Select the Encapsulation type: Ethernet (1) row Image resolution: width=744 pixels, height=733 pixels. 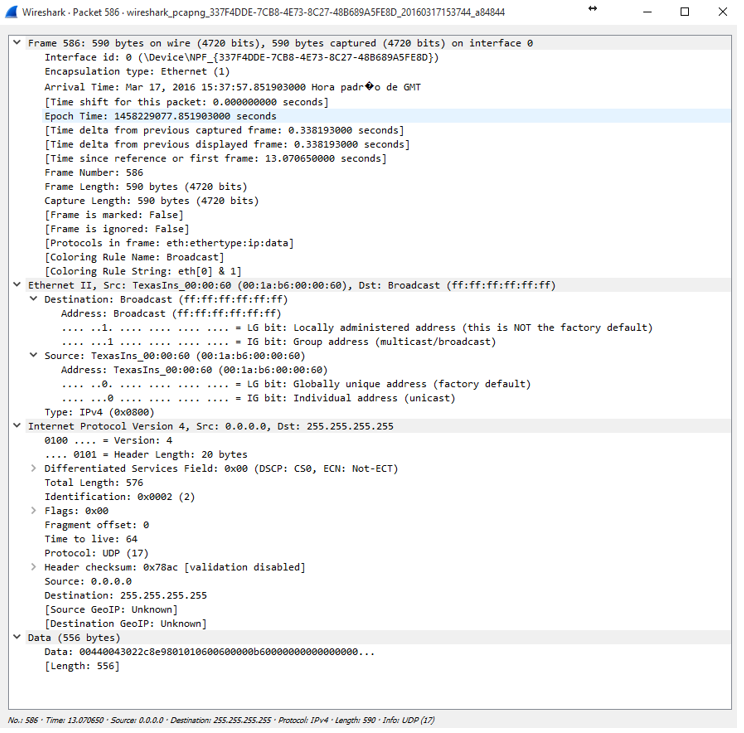point(137,72)
